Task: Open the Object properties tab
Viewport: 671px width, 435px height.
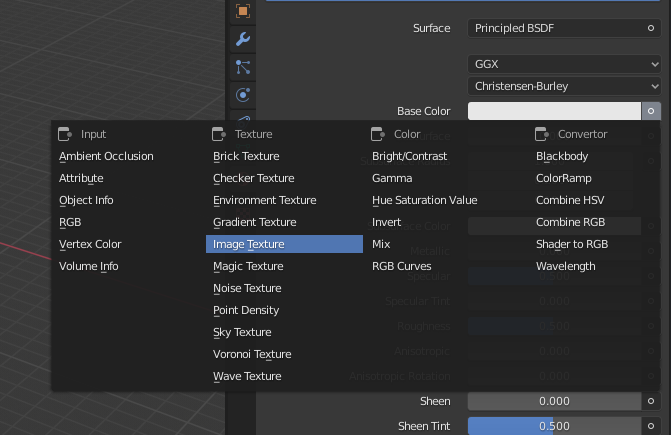Action: 242,12
